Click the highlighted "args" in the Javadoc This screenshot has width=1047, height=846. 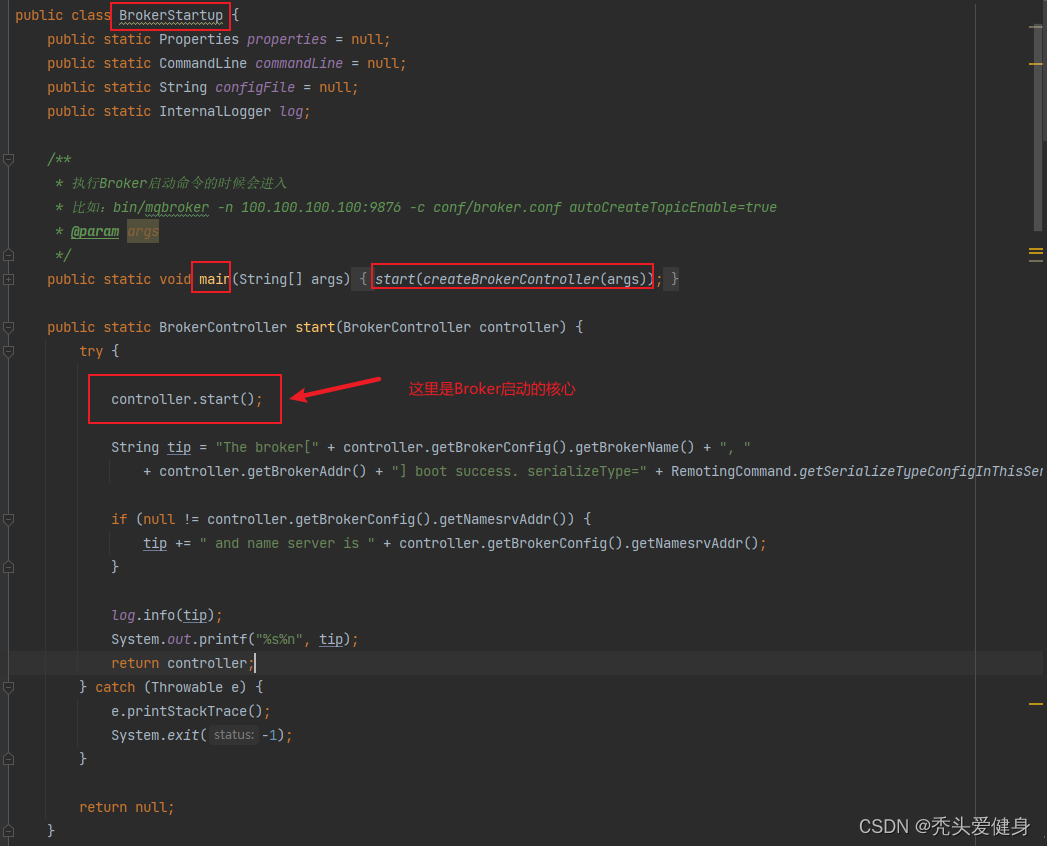pyautogui.click(x=143, y=232)
